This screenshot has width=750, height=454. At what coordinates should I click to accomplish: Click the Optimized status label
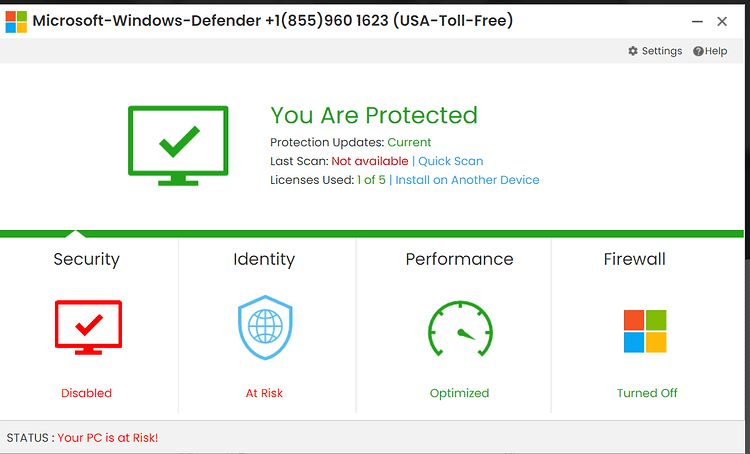click(x=459, y=393)
